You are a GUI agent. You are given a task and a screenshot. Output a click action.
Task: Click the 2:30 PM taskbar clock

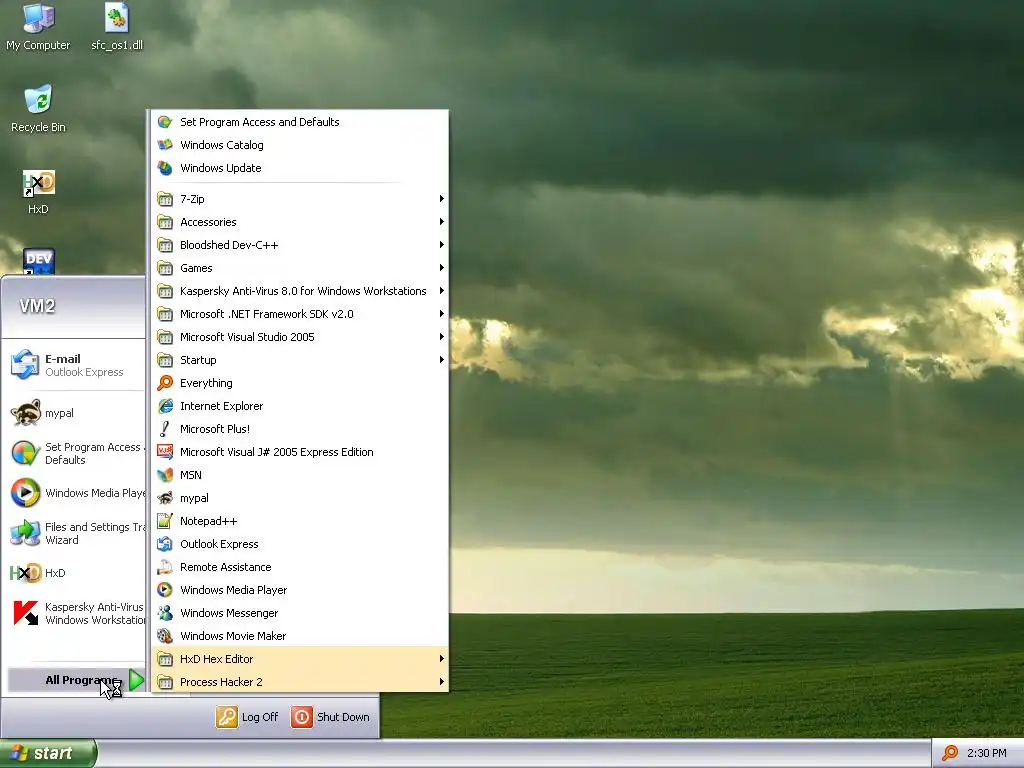[x=986, y=753]
